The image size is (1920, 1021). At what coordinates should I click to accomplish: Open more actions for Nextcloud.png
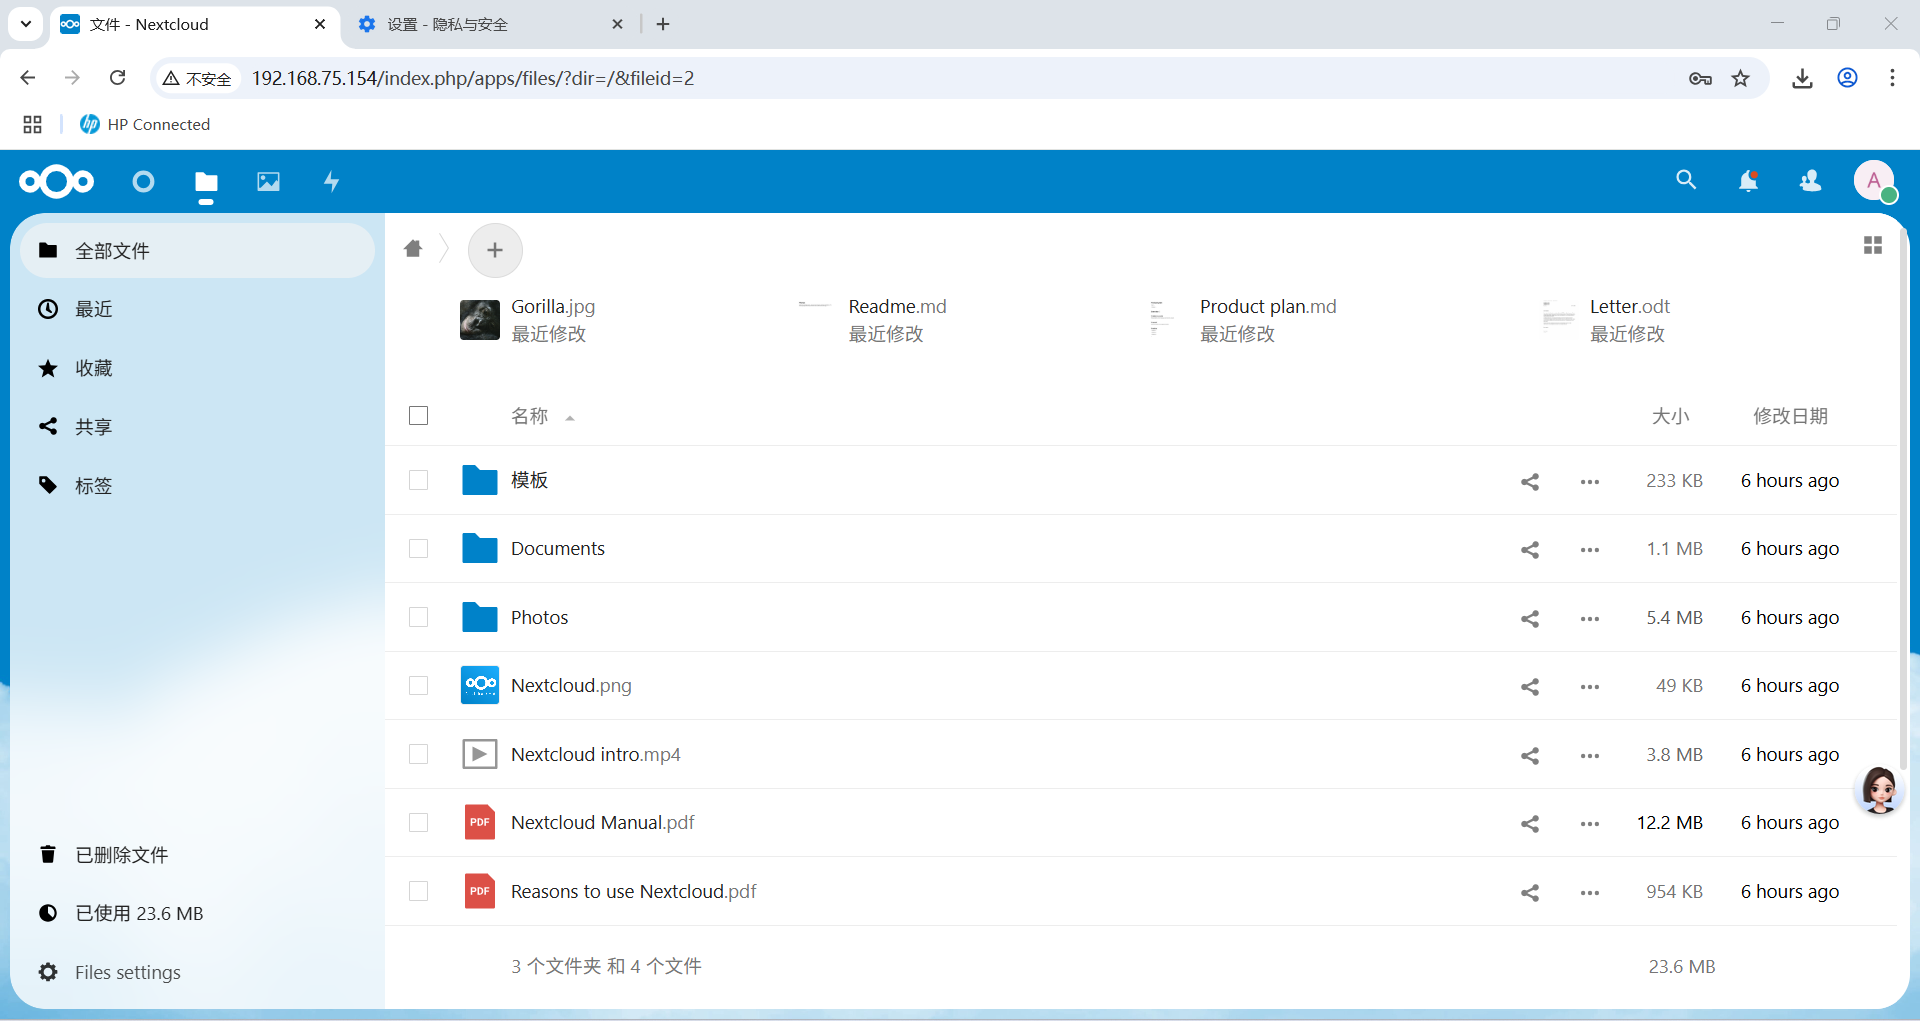tap(1590, 686)
